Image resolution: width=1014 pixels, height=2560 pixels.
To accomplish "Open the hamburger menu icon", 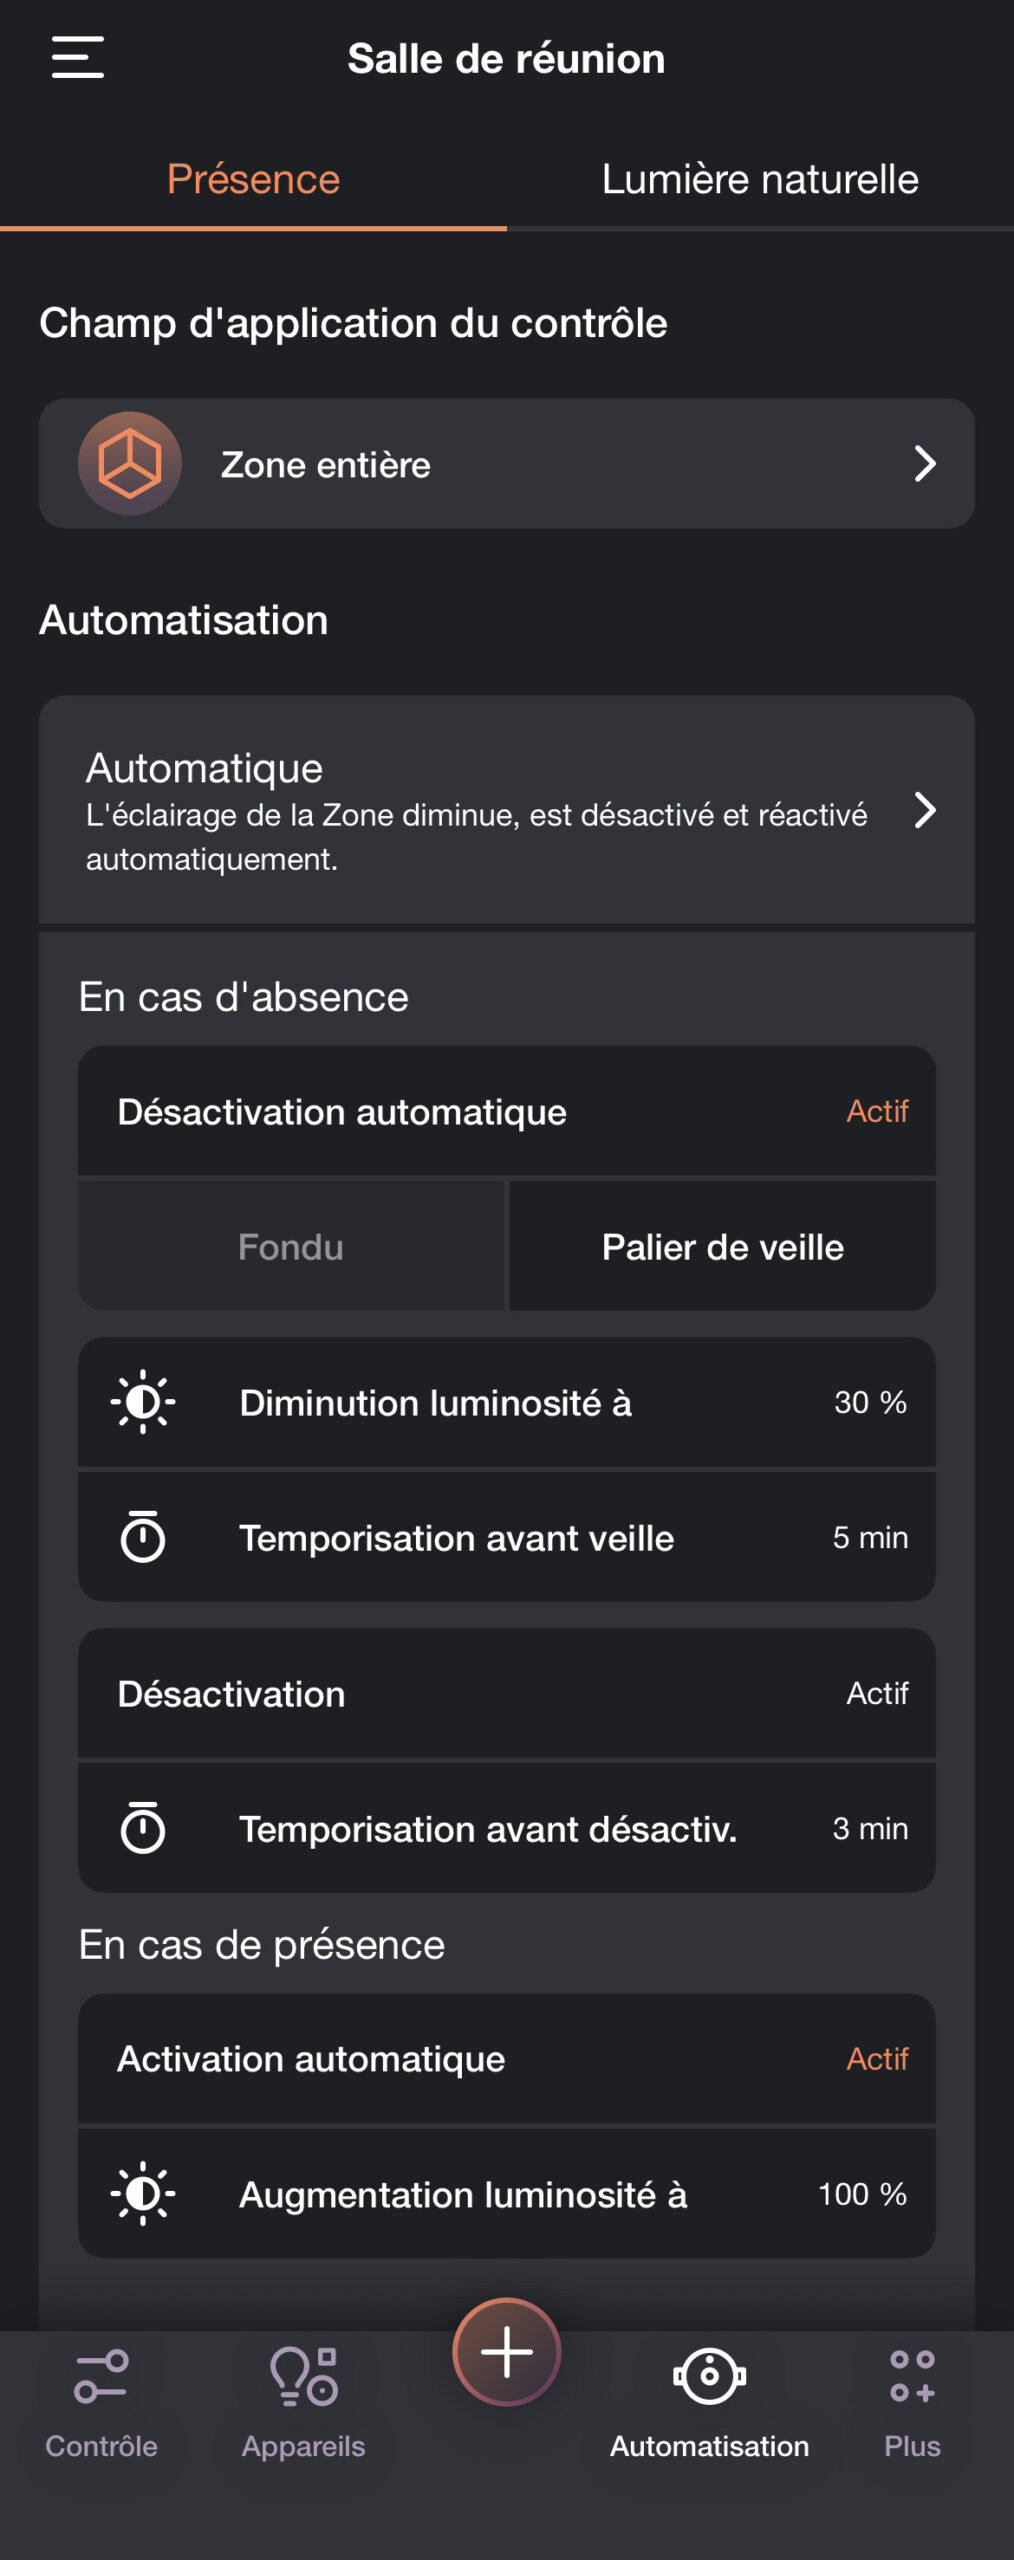I will tap(78, 57).
